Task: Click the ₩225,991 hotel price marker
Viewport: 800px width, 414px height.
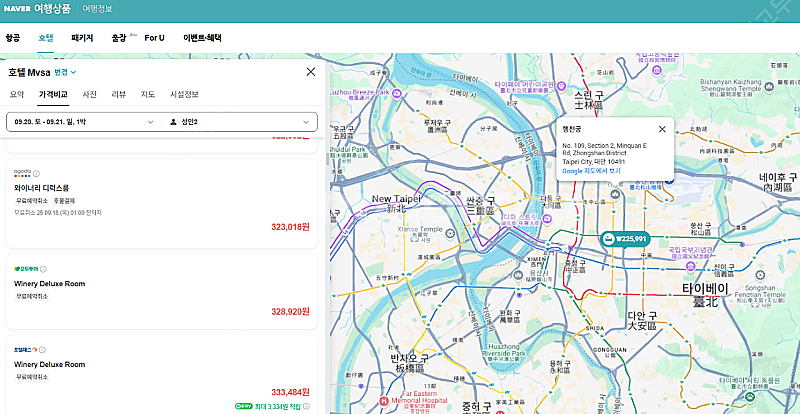Action: point(625,238)
